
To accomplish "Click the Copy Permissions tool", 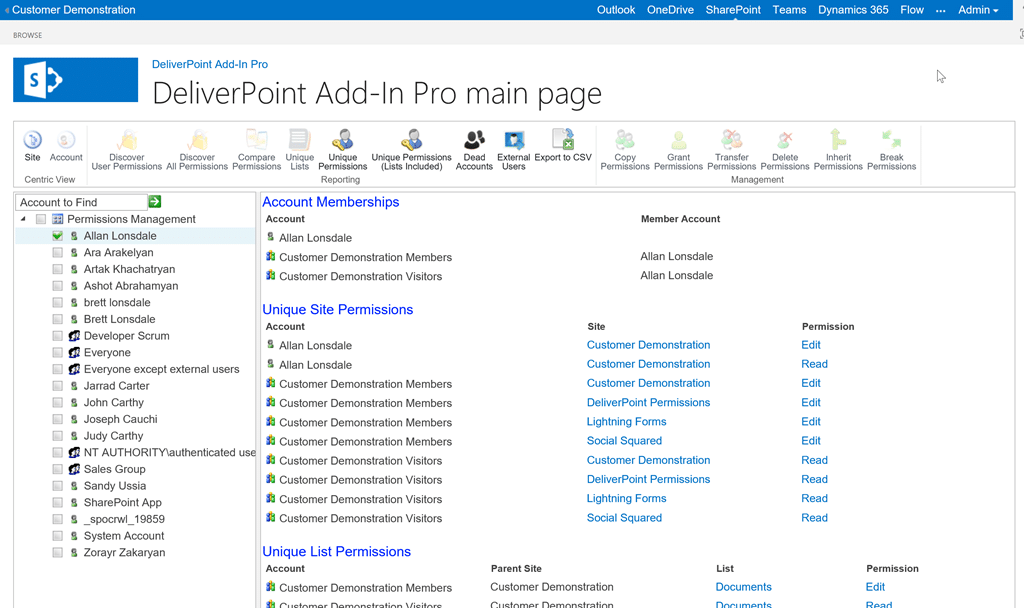I will coord(625,150).
